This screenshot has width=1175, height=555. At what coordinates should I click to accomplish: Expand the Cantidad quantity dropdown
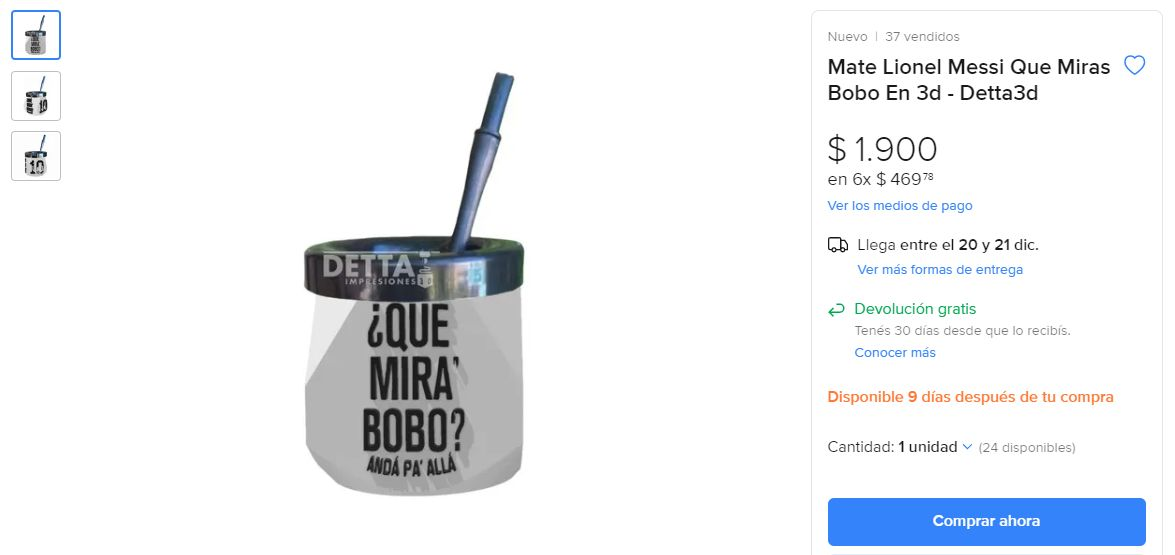(x=927, y=447)
